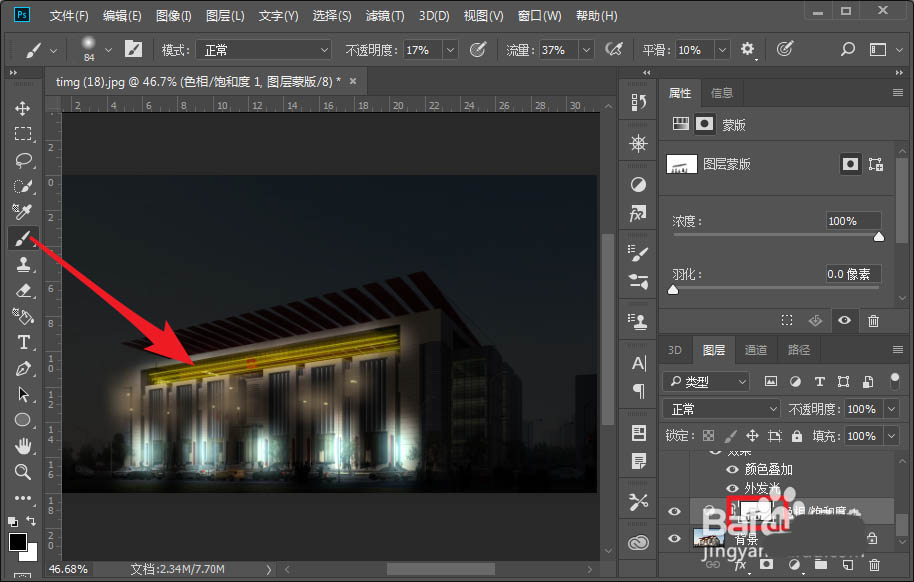Click the search magnifier in options bar
This screenshot has width=914, height=582.
848,50
